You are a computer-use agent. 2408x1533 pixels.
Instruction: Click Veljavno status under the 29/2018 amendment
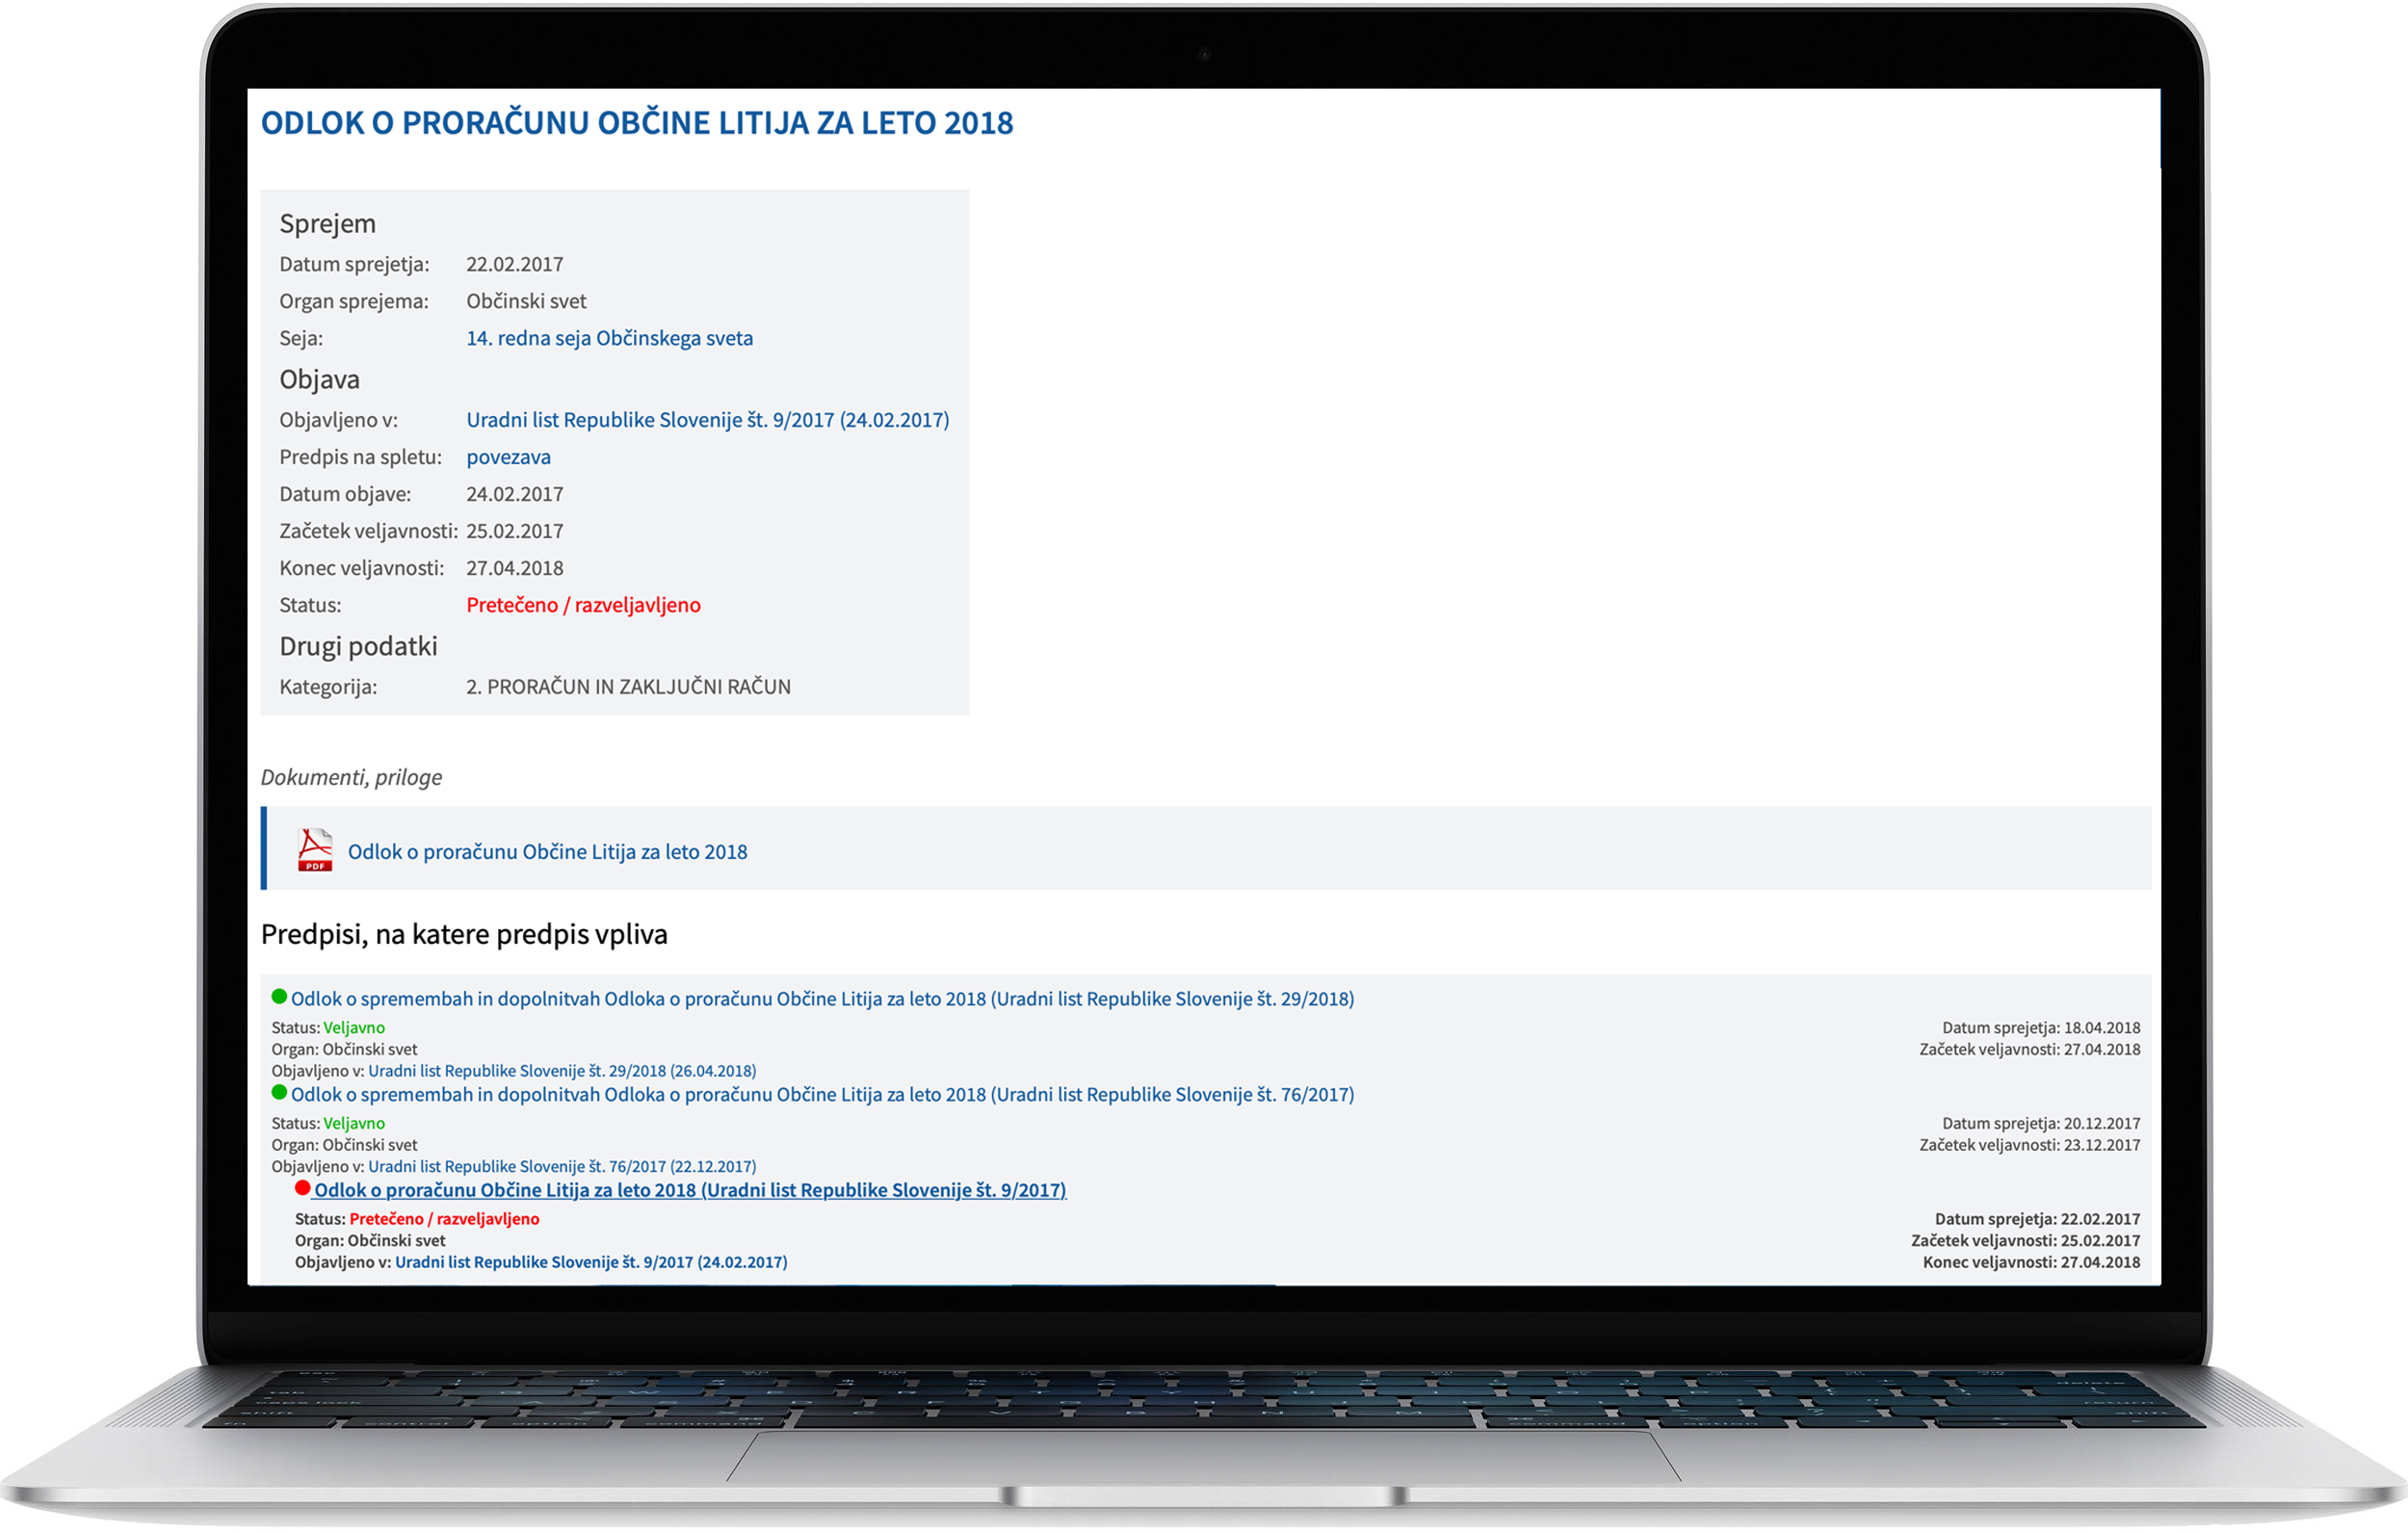click(354, 1028)
